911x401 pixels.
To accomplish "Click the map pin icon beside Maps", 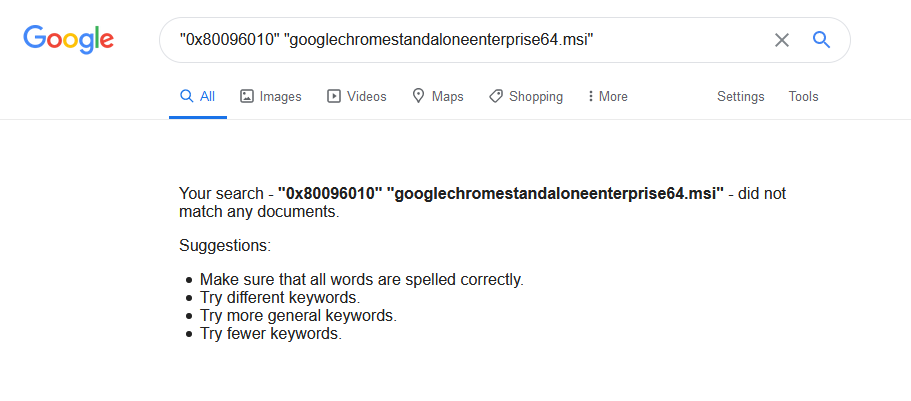I will coord(419,97).
